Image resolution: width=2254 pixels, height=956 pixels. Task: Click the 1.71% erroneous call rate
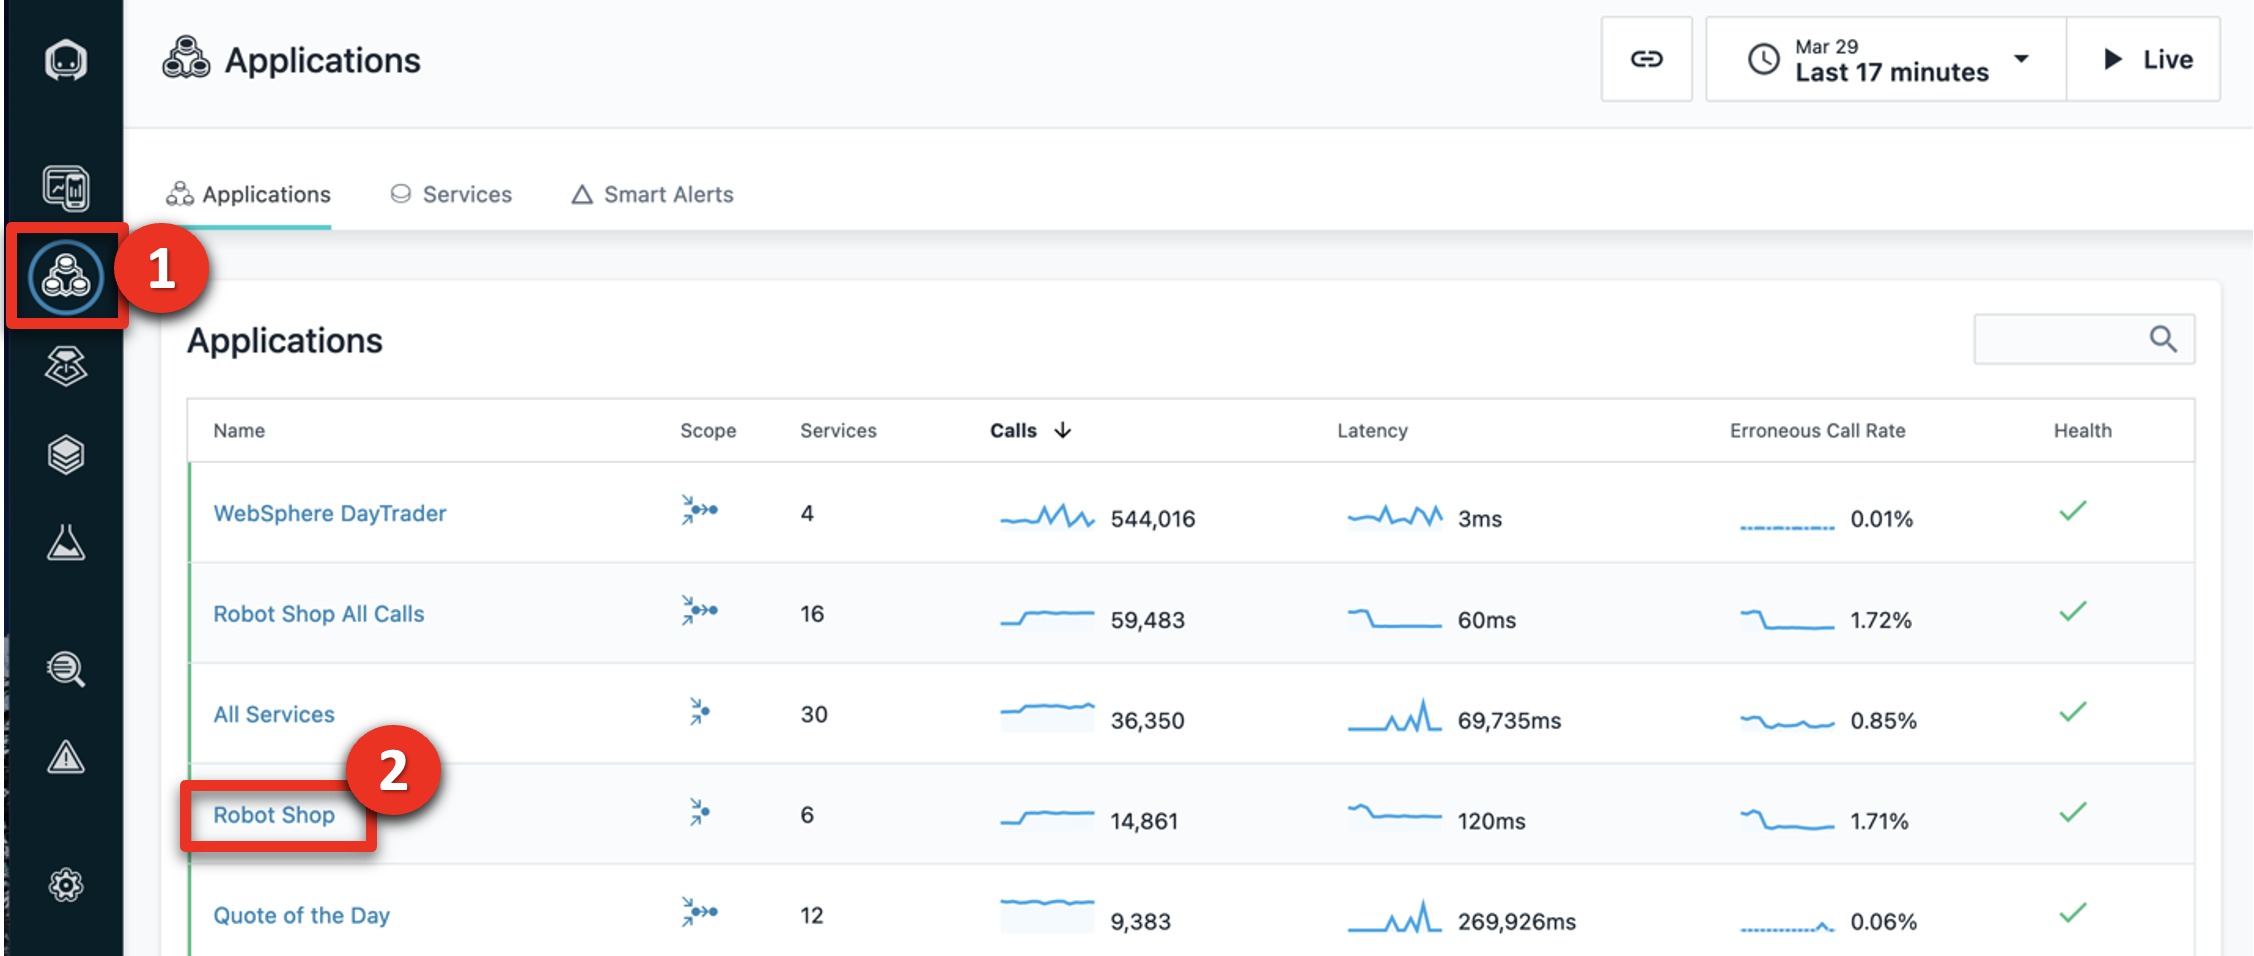tap(1879, 821)
